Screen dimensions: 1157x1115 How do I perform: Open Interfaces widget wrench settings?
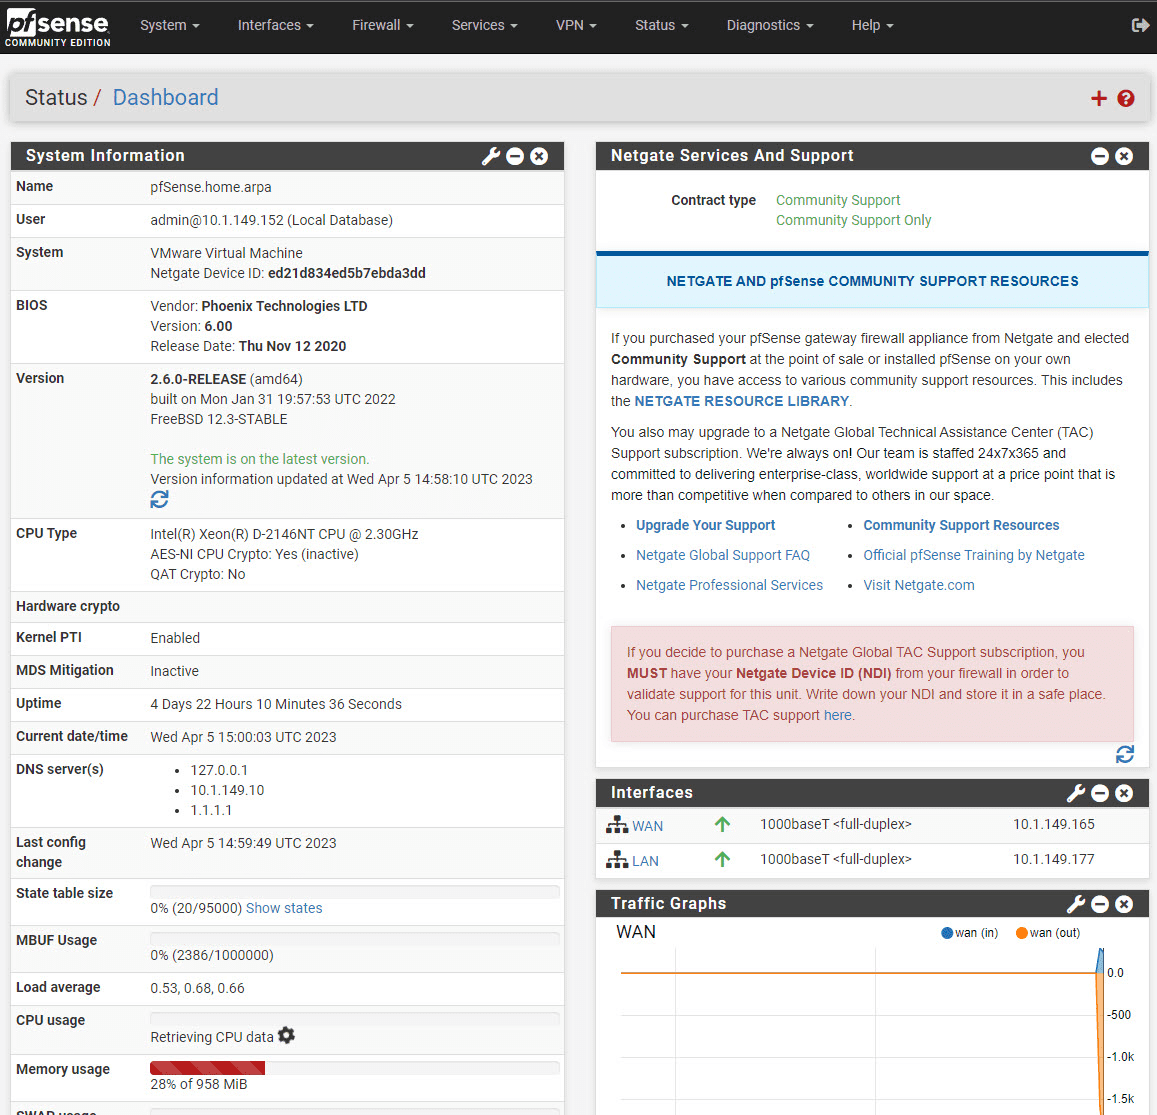tap(1076, 793)
